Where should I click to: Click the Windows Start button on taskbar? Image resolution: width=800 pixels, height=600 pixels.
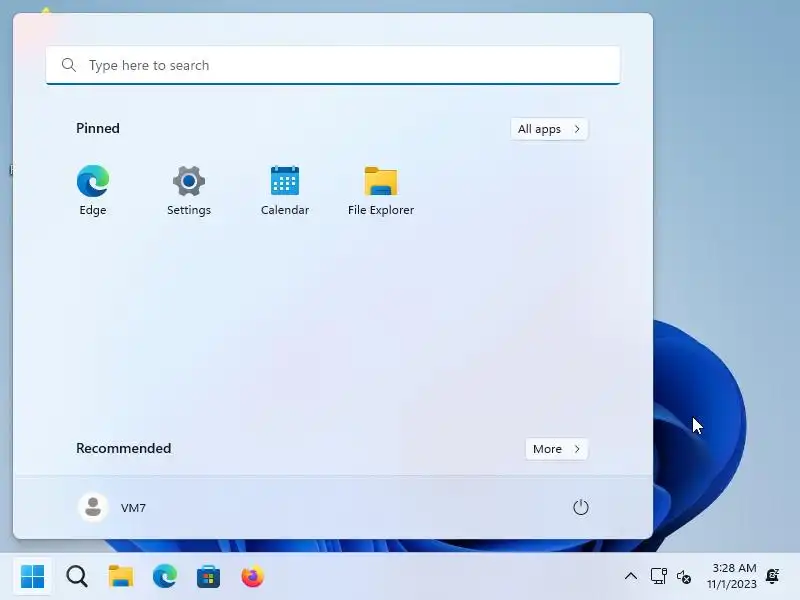(x=33, y=577)
